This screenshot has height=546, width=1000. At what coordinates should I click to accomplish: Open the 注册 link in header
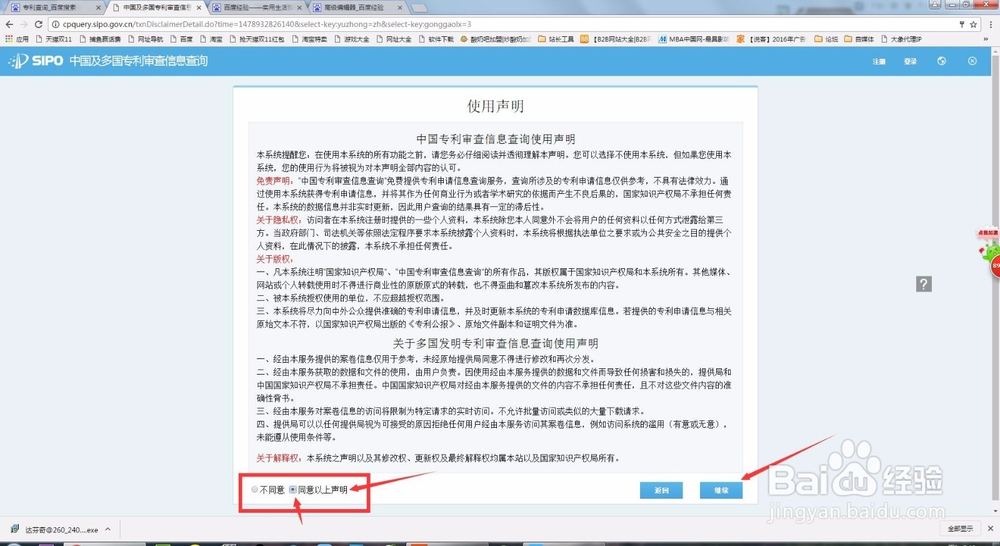click(x=879, y=61)
